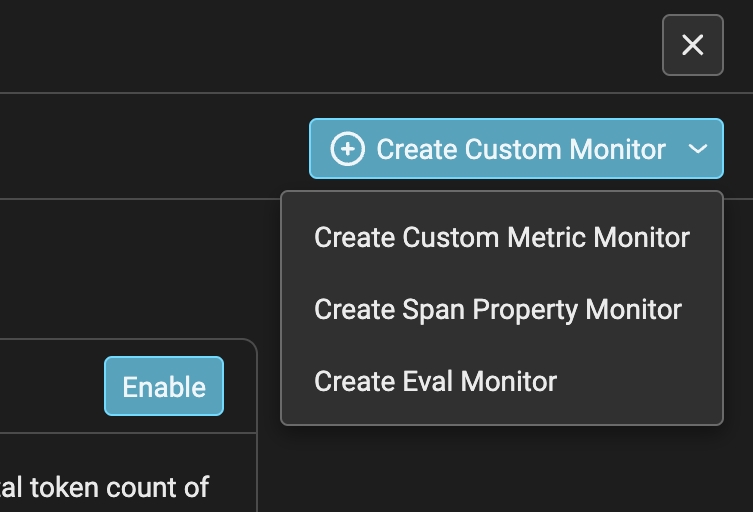Click the down arrow on the blue split button
This screenshot has width=753, height=512.
(698, 150)
